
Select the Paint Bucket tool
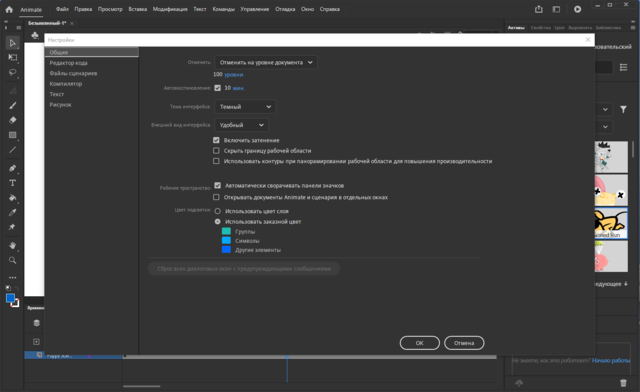pyautogui.click(x=13, y=198)
